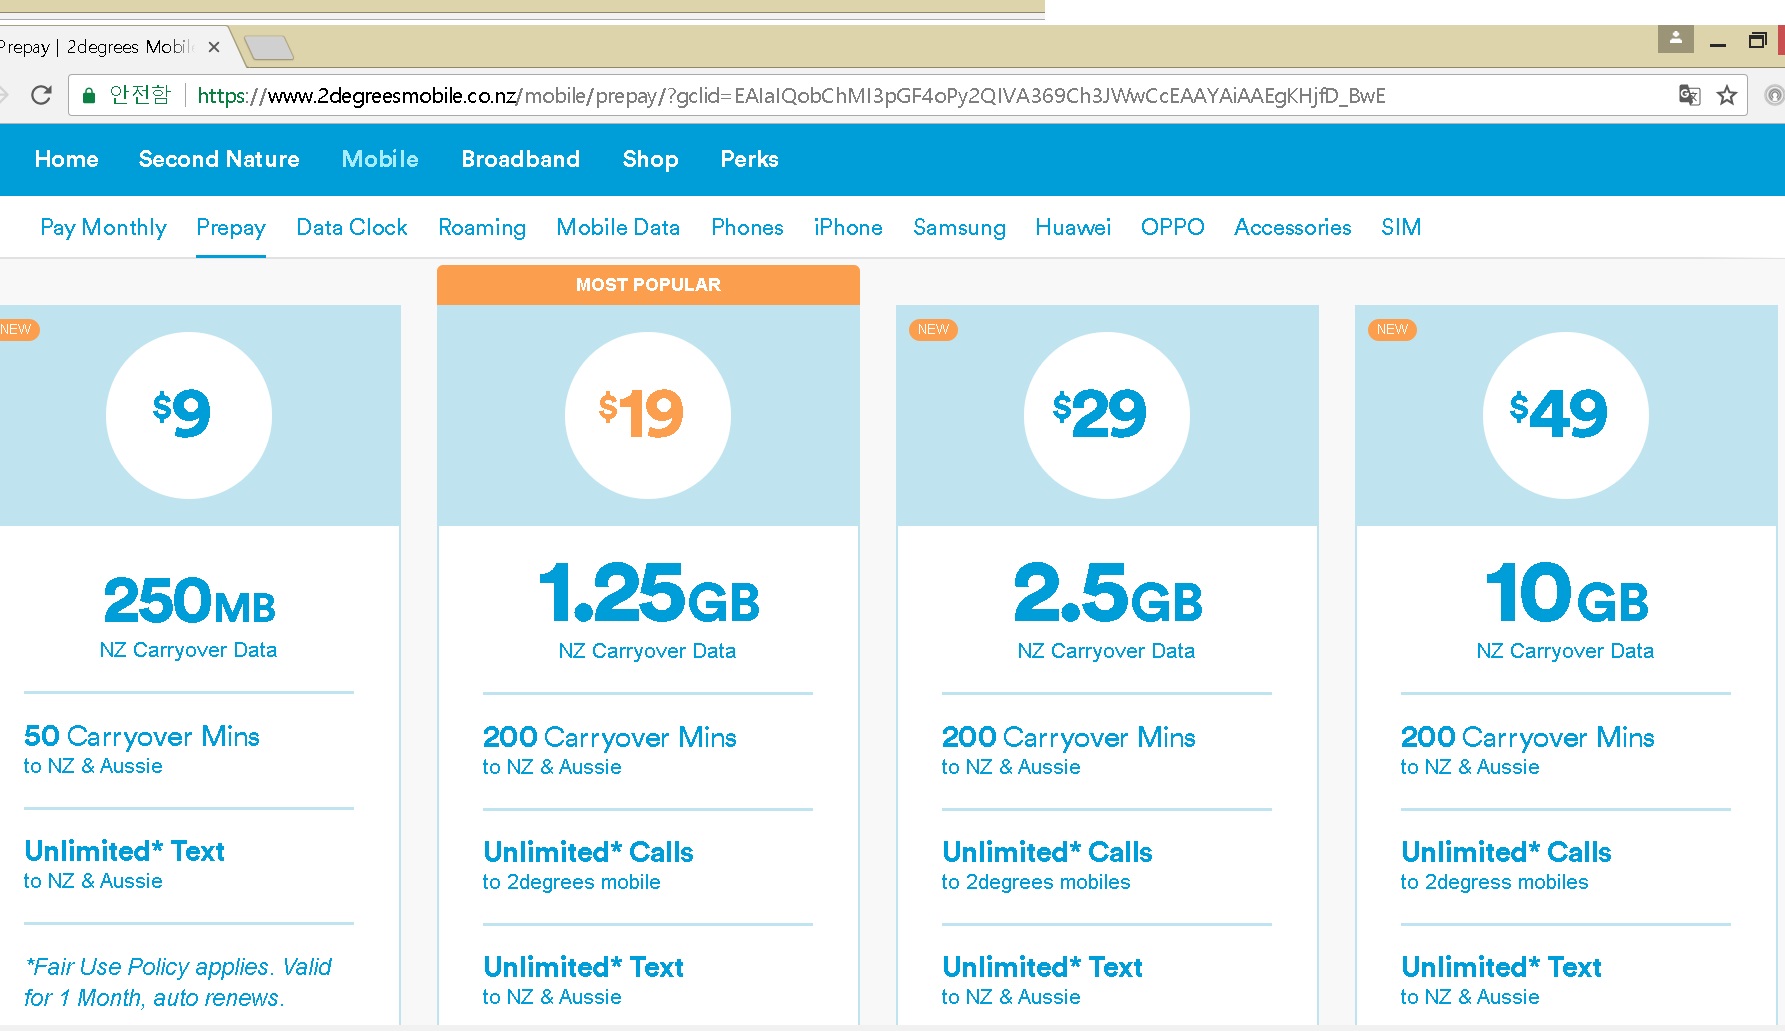Navigate to the Roaming link
The image size is (1785, 1031).
click(x=482, y=228)
